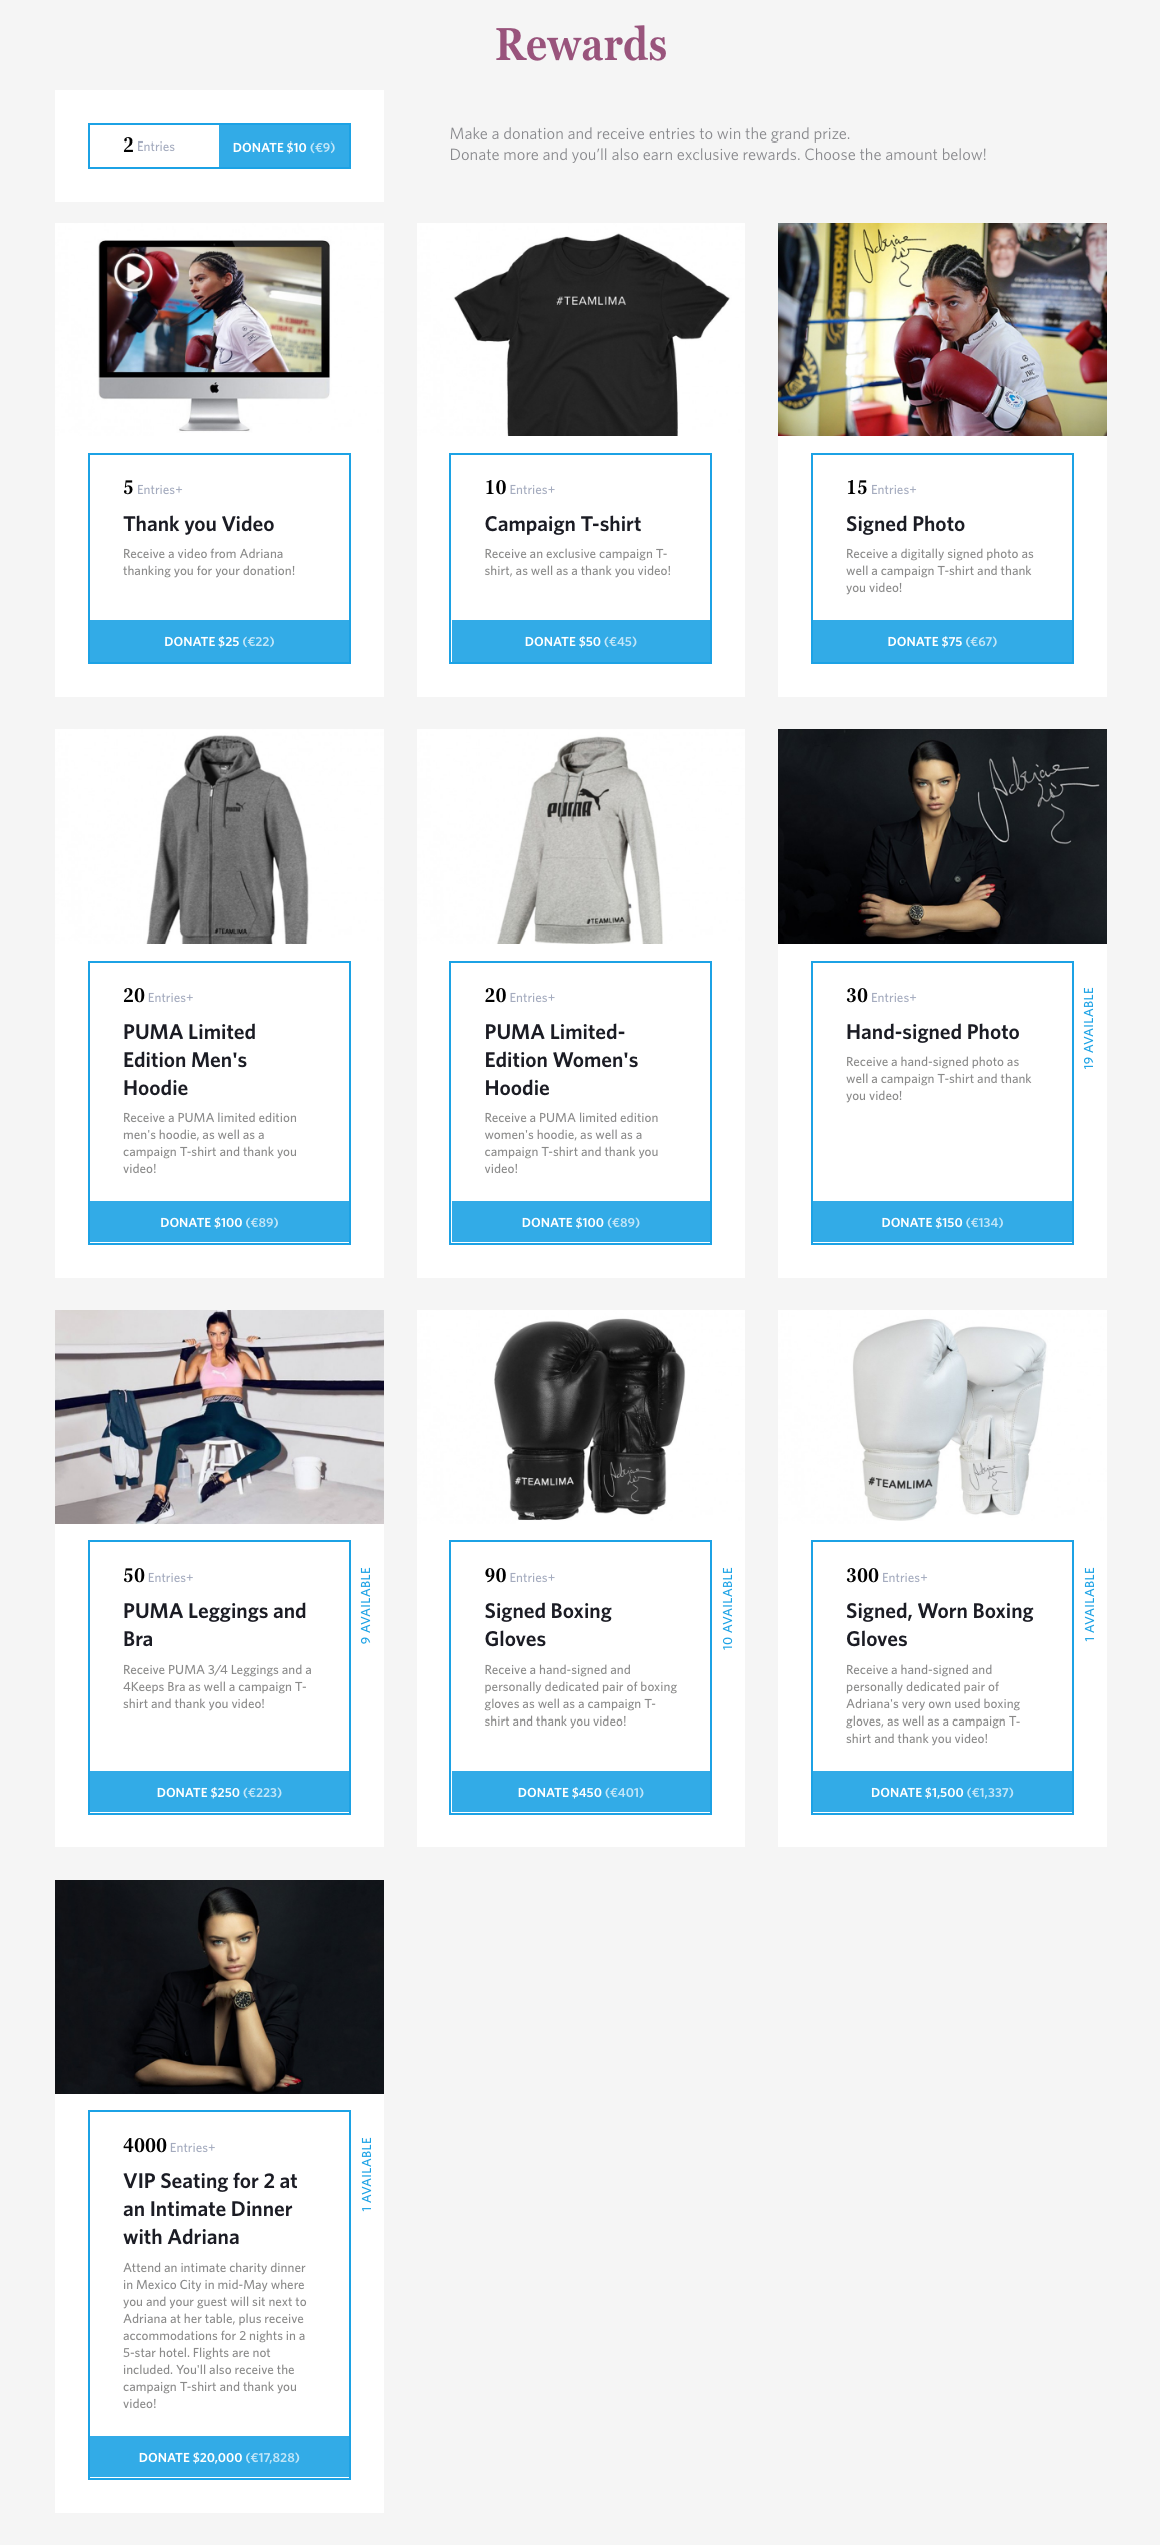The image size is (1160, 2545).
Task: Click DONATE $20,000 VIP dinner button
Action: pyautogui.click(x=219, y=2457)
